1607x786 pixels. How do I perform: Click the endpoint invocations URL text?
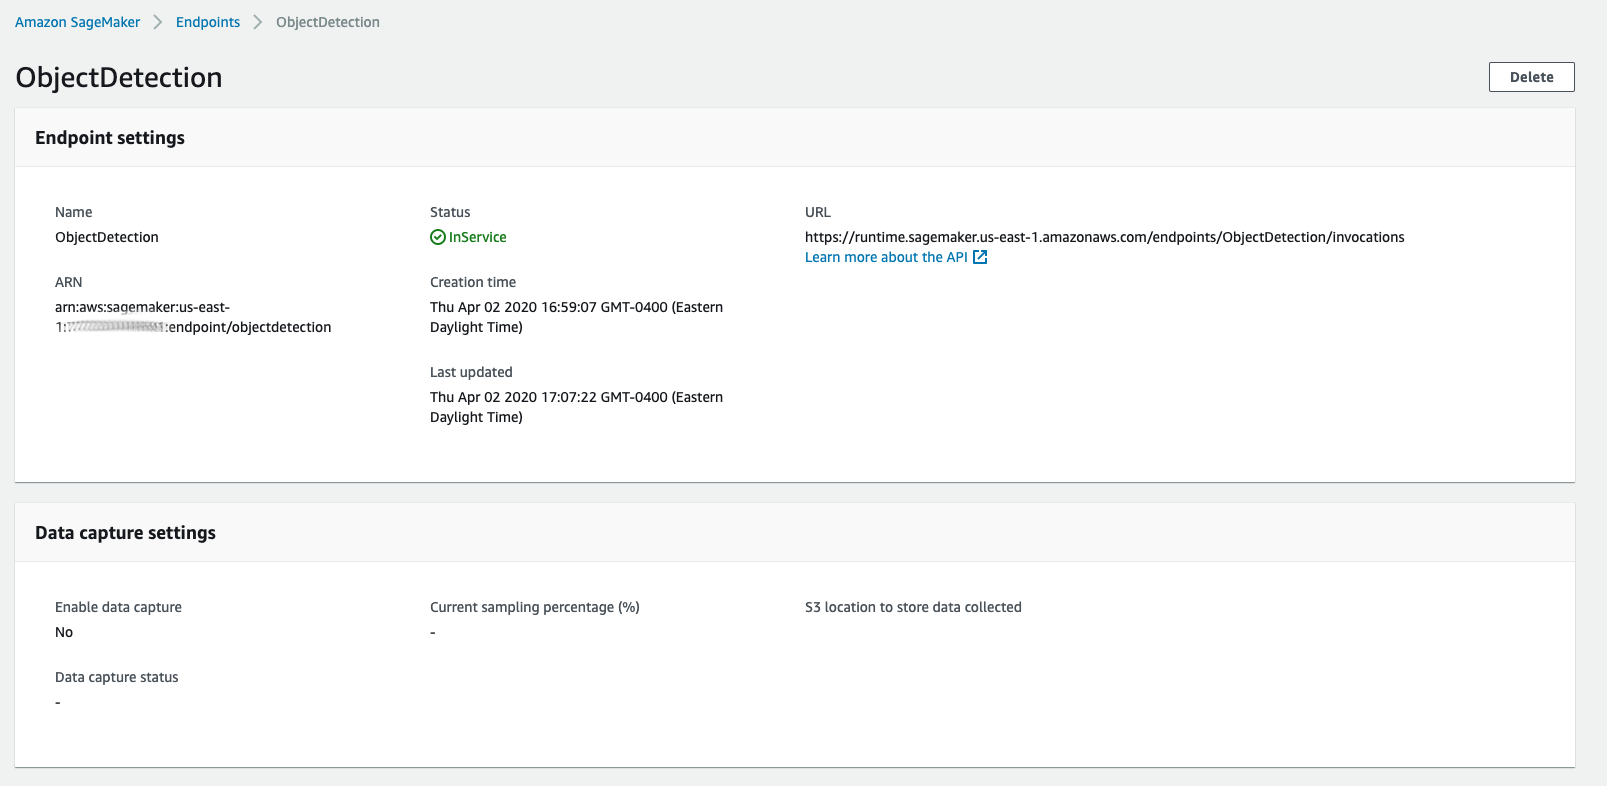pyautogui.click(x=1104, y=237)
